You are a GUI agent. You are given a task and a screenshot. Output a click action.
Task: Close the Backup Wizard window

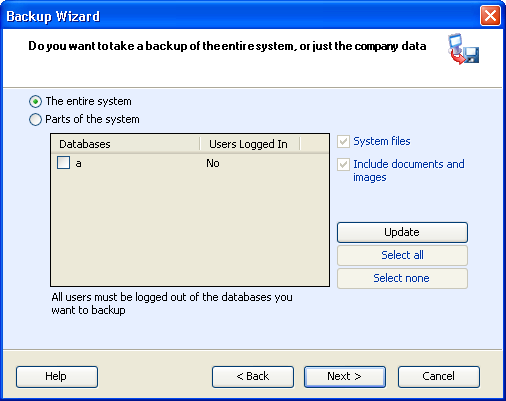coord(490,16)
